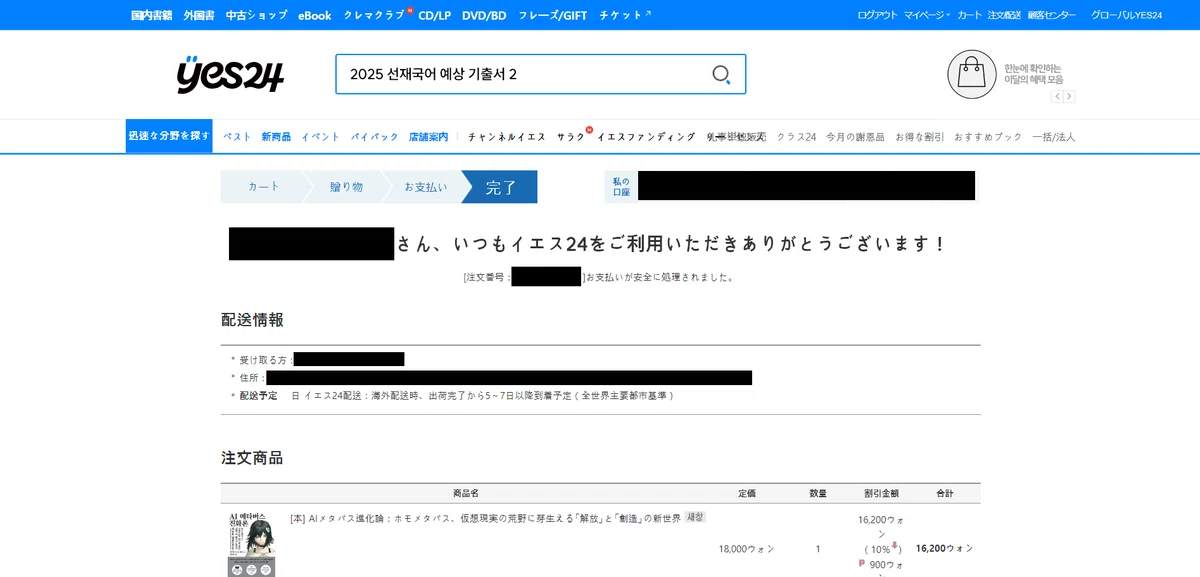
Task: Open サラク link
Action: pyautogui.click(x=571, y=137)
